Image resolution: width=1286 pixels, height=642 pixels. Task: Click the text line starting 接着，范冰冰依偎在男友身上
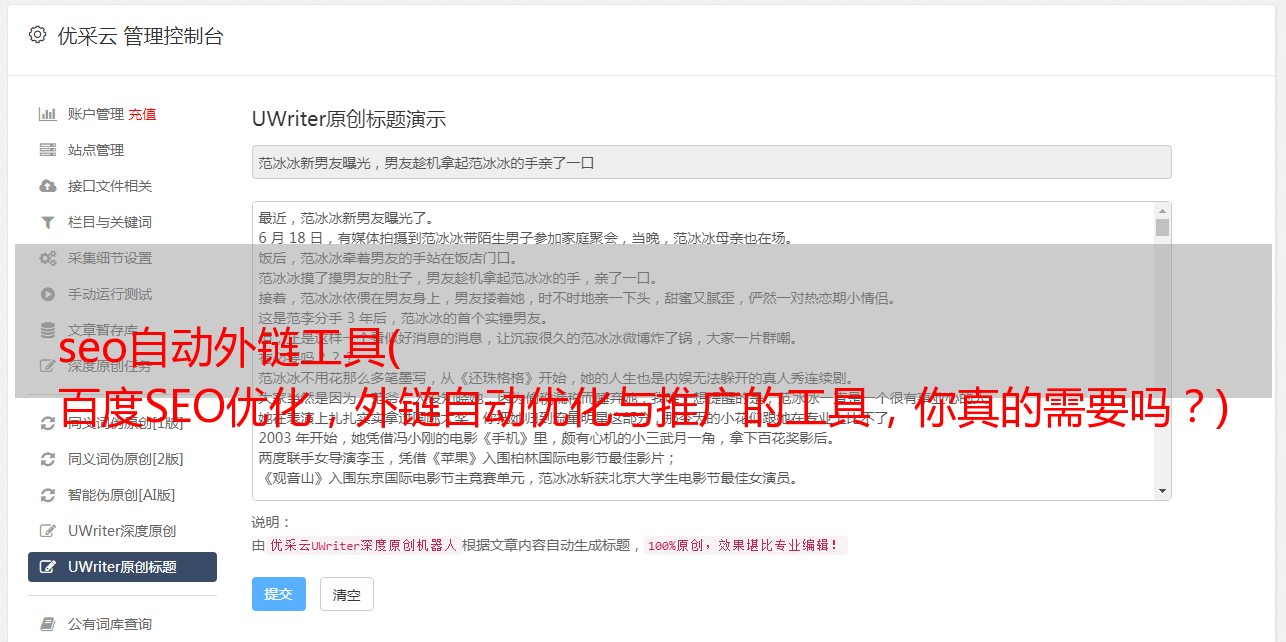pyautogui.click(x=578, y=298)
